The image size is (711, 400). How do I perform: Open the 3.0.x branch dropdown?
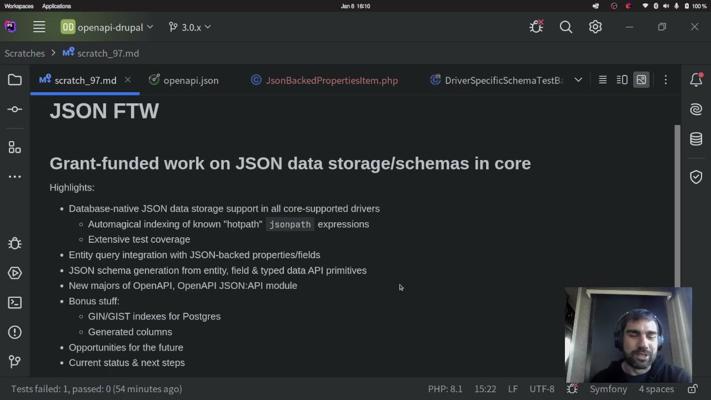pos(190,27)
